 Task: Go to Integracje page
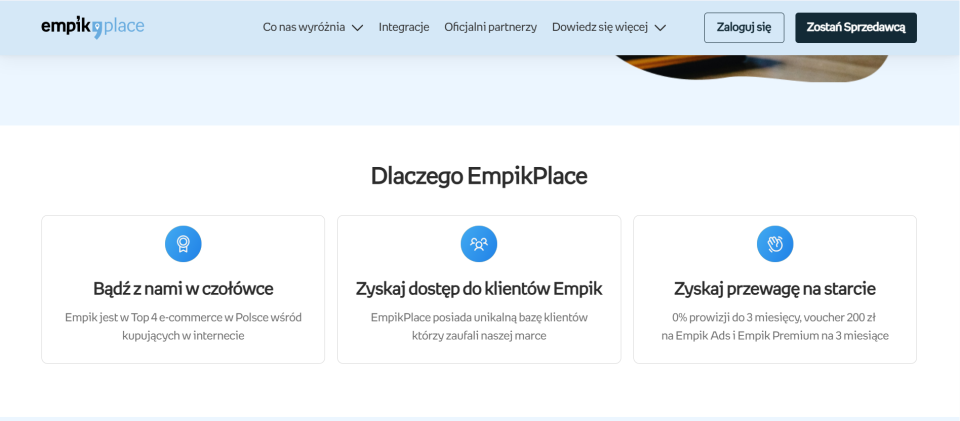point(404,27)
